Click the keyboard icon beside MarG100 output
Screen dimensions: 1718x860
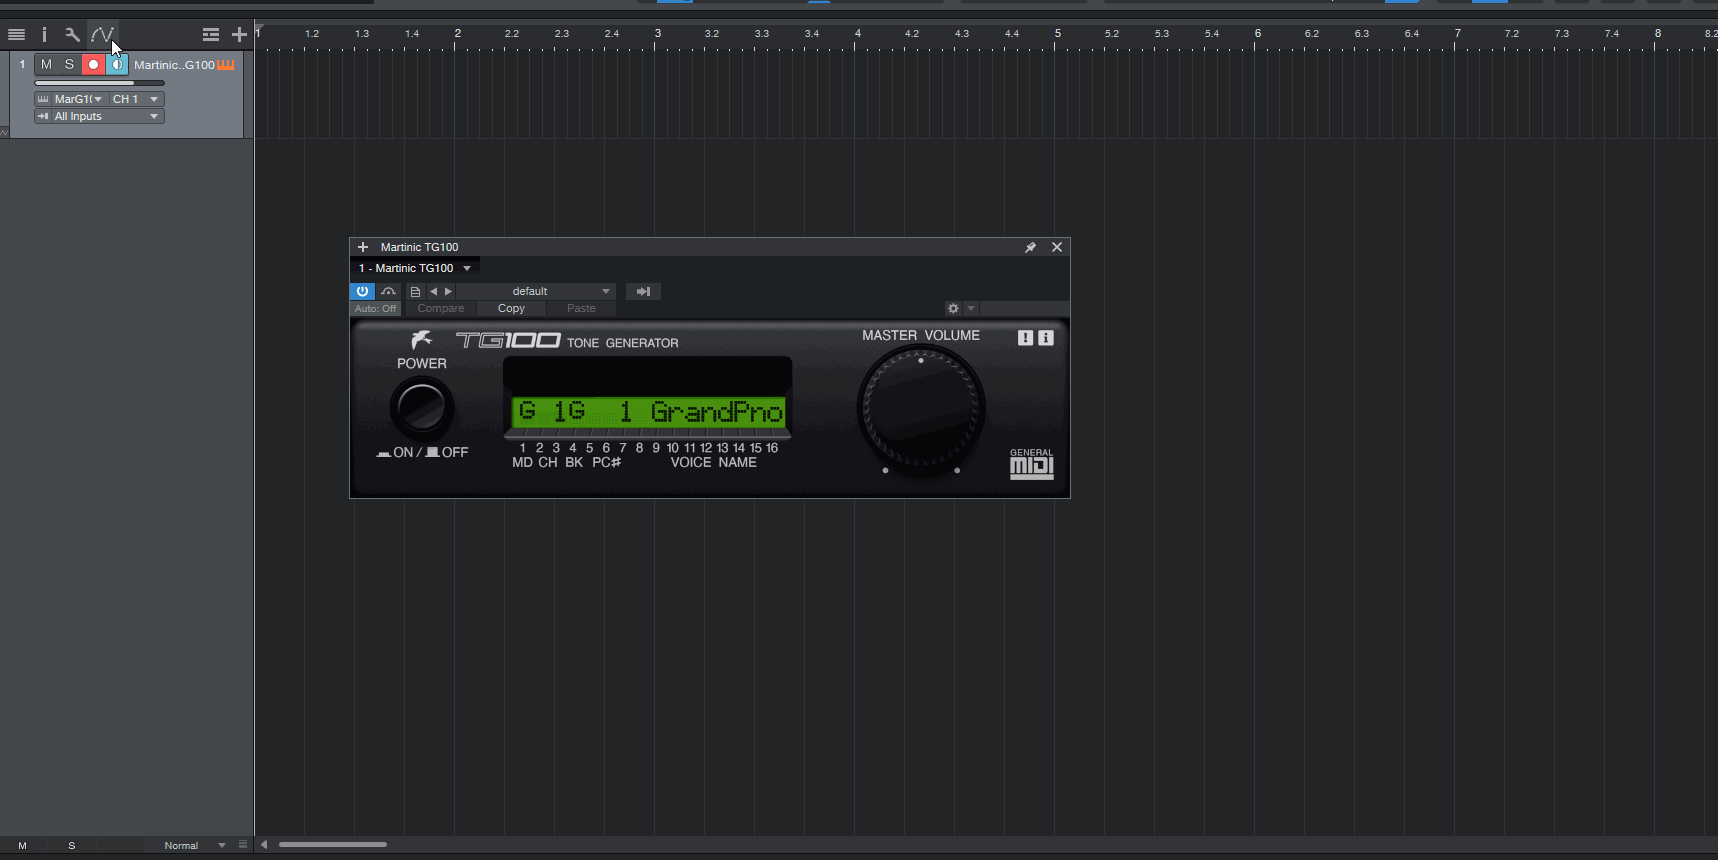(x=42, y=99)
